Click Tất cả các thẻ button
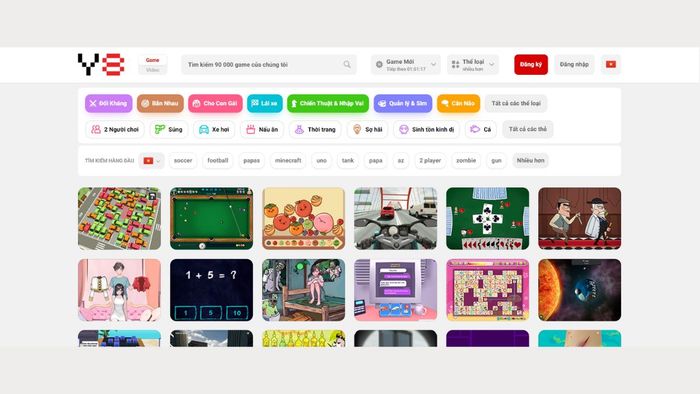Screen dimensions: 700x394 click(528, 129)
